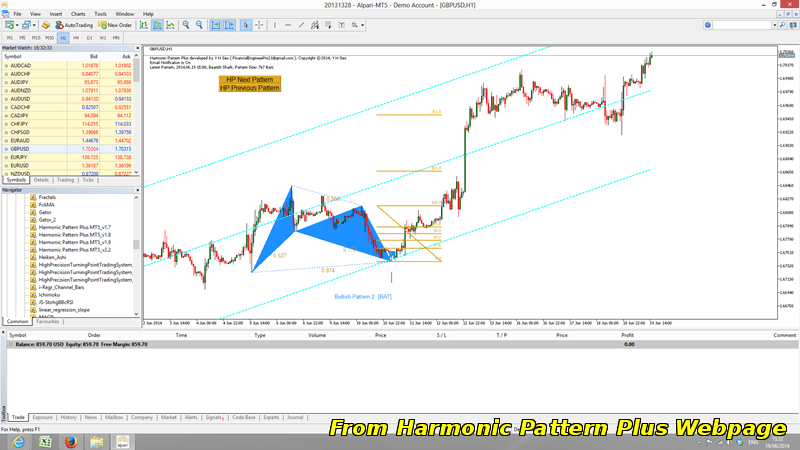Toggle the chart auto scroll icon
This screenshot has height=450, width=800.
coord(216,25)
